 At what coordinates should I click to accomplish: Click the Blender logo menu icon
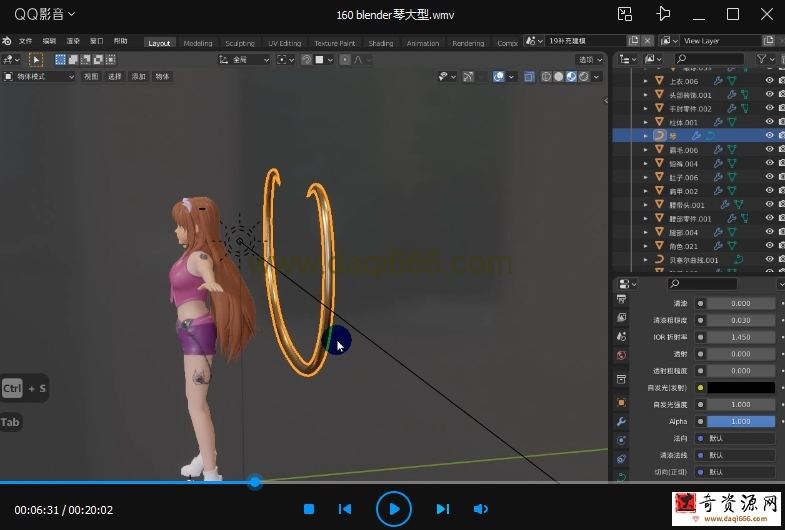[7, 41]
